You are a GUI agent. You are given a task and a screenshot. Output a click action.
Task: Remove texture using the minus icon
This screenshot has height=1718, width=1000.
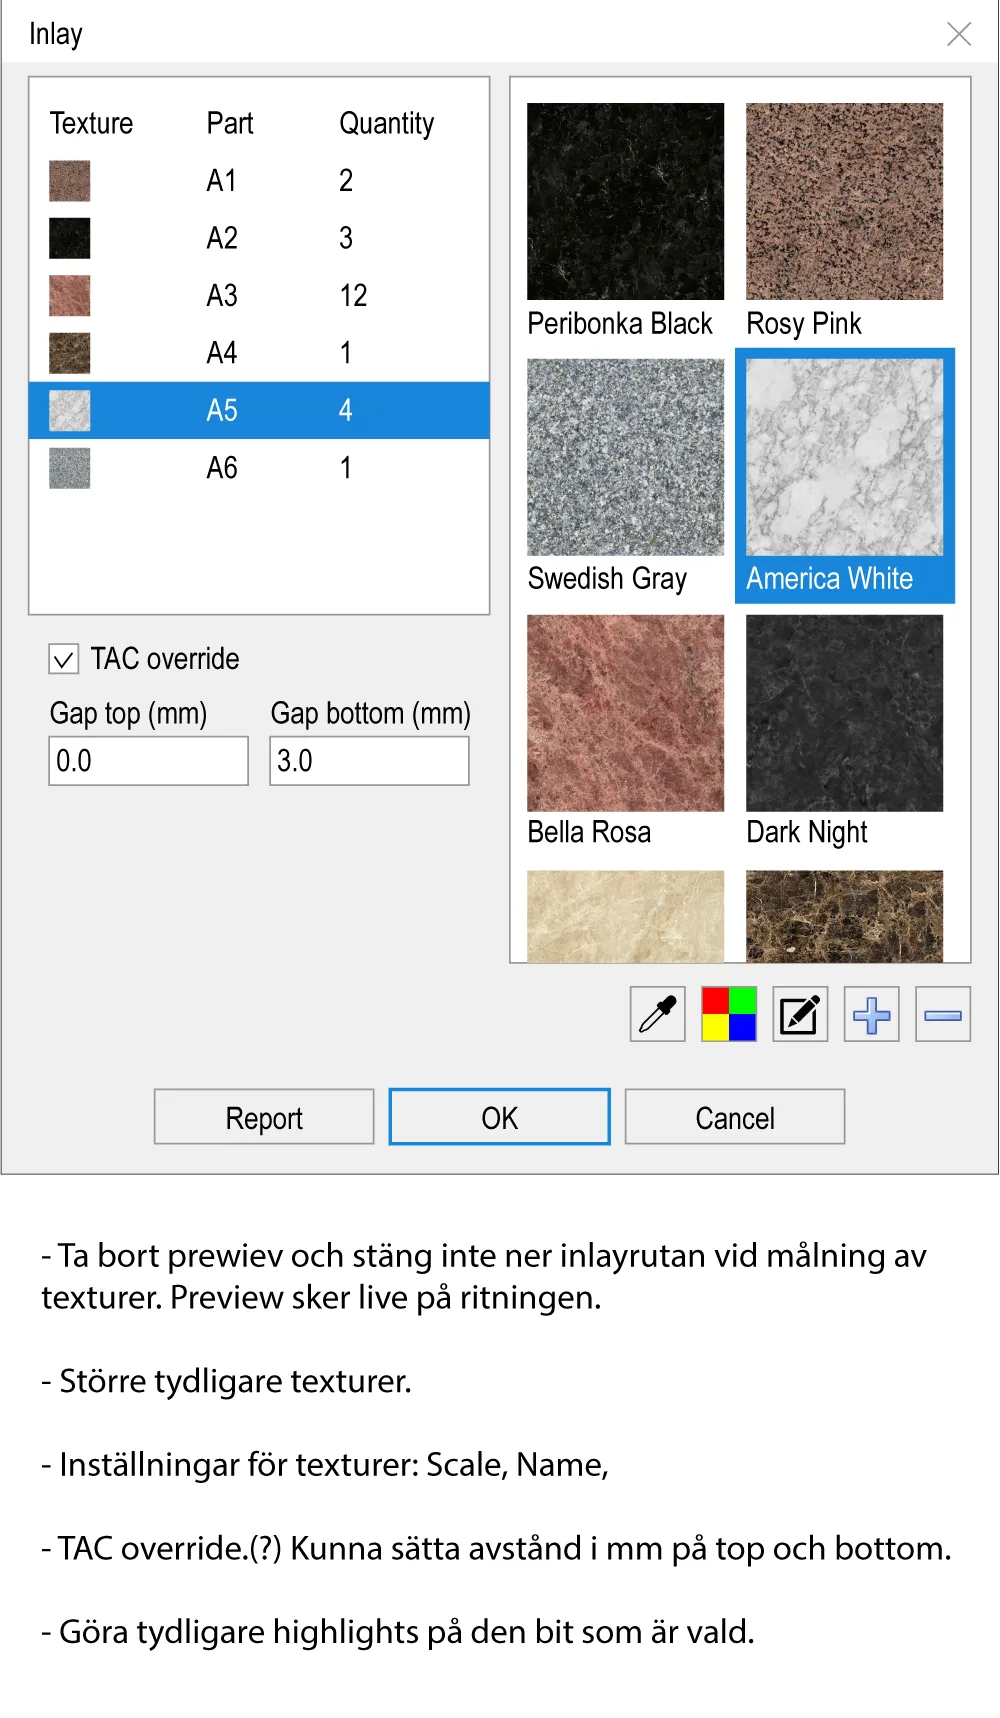(x=942, y=1014)
